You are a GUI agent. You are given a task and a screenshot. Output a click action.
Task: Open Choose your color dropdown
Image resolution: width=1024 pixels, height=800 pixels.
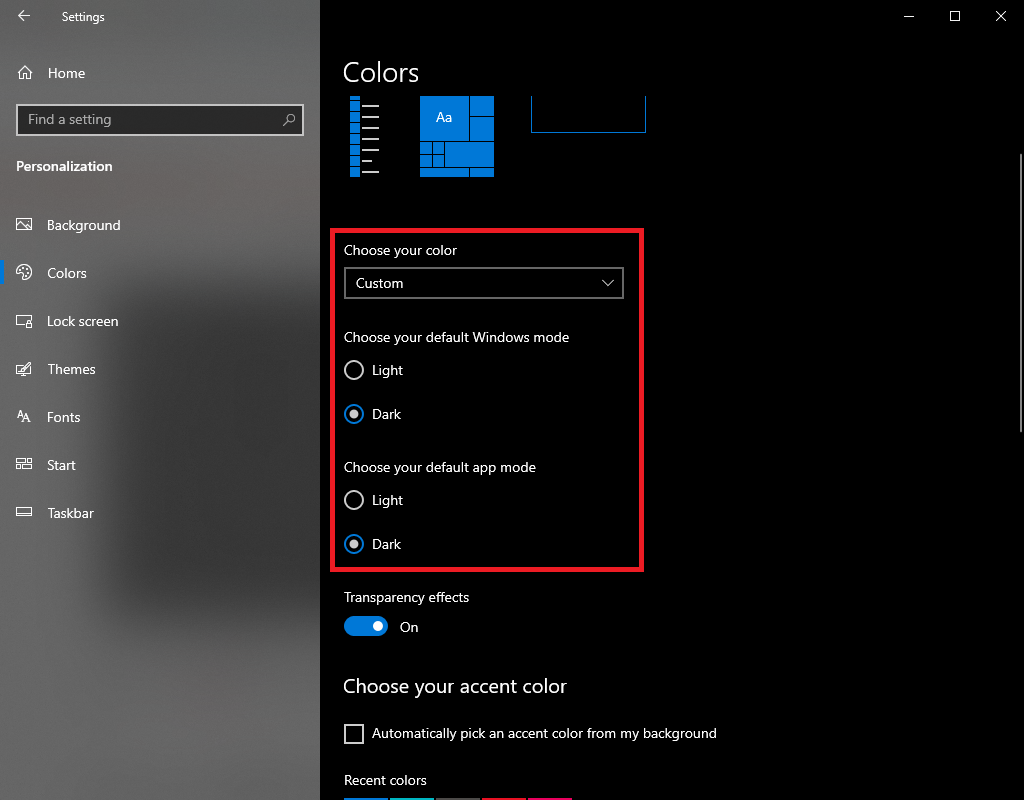point(484,283)
